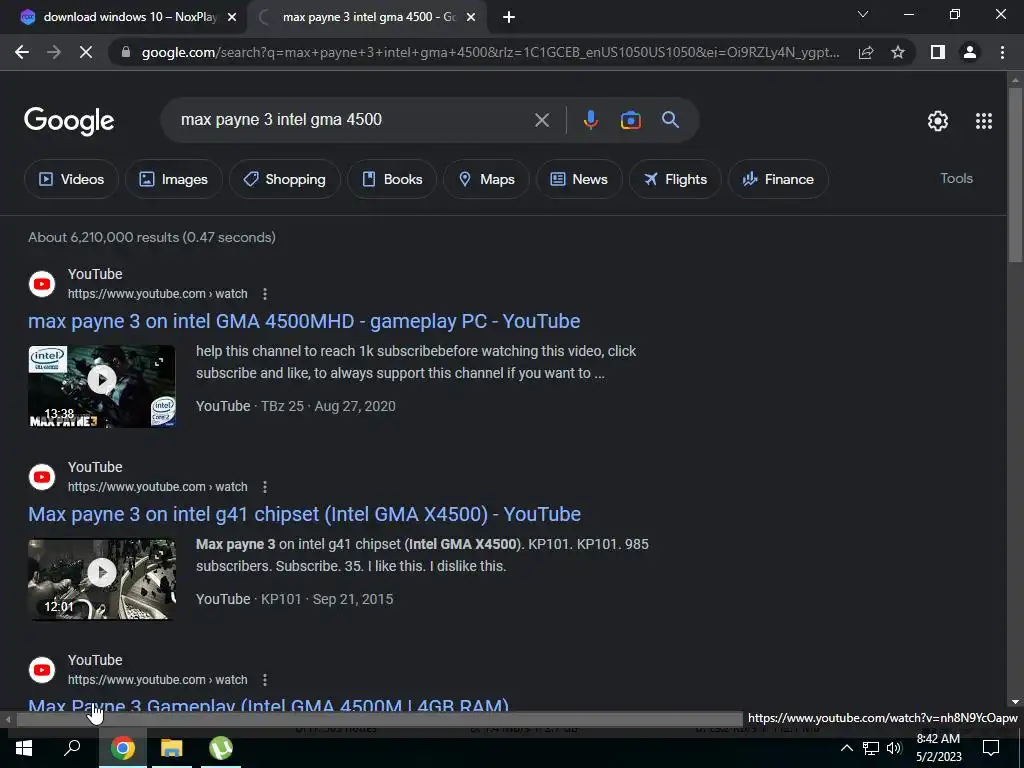Viewport: 1024px width, 768px height.
Task: Clear the search query text
Action: click(542, 120)
